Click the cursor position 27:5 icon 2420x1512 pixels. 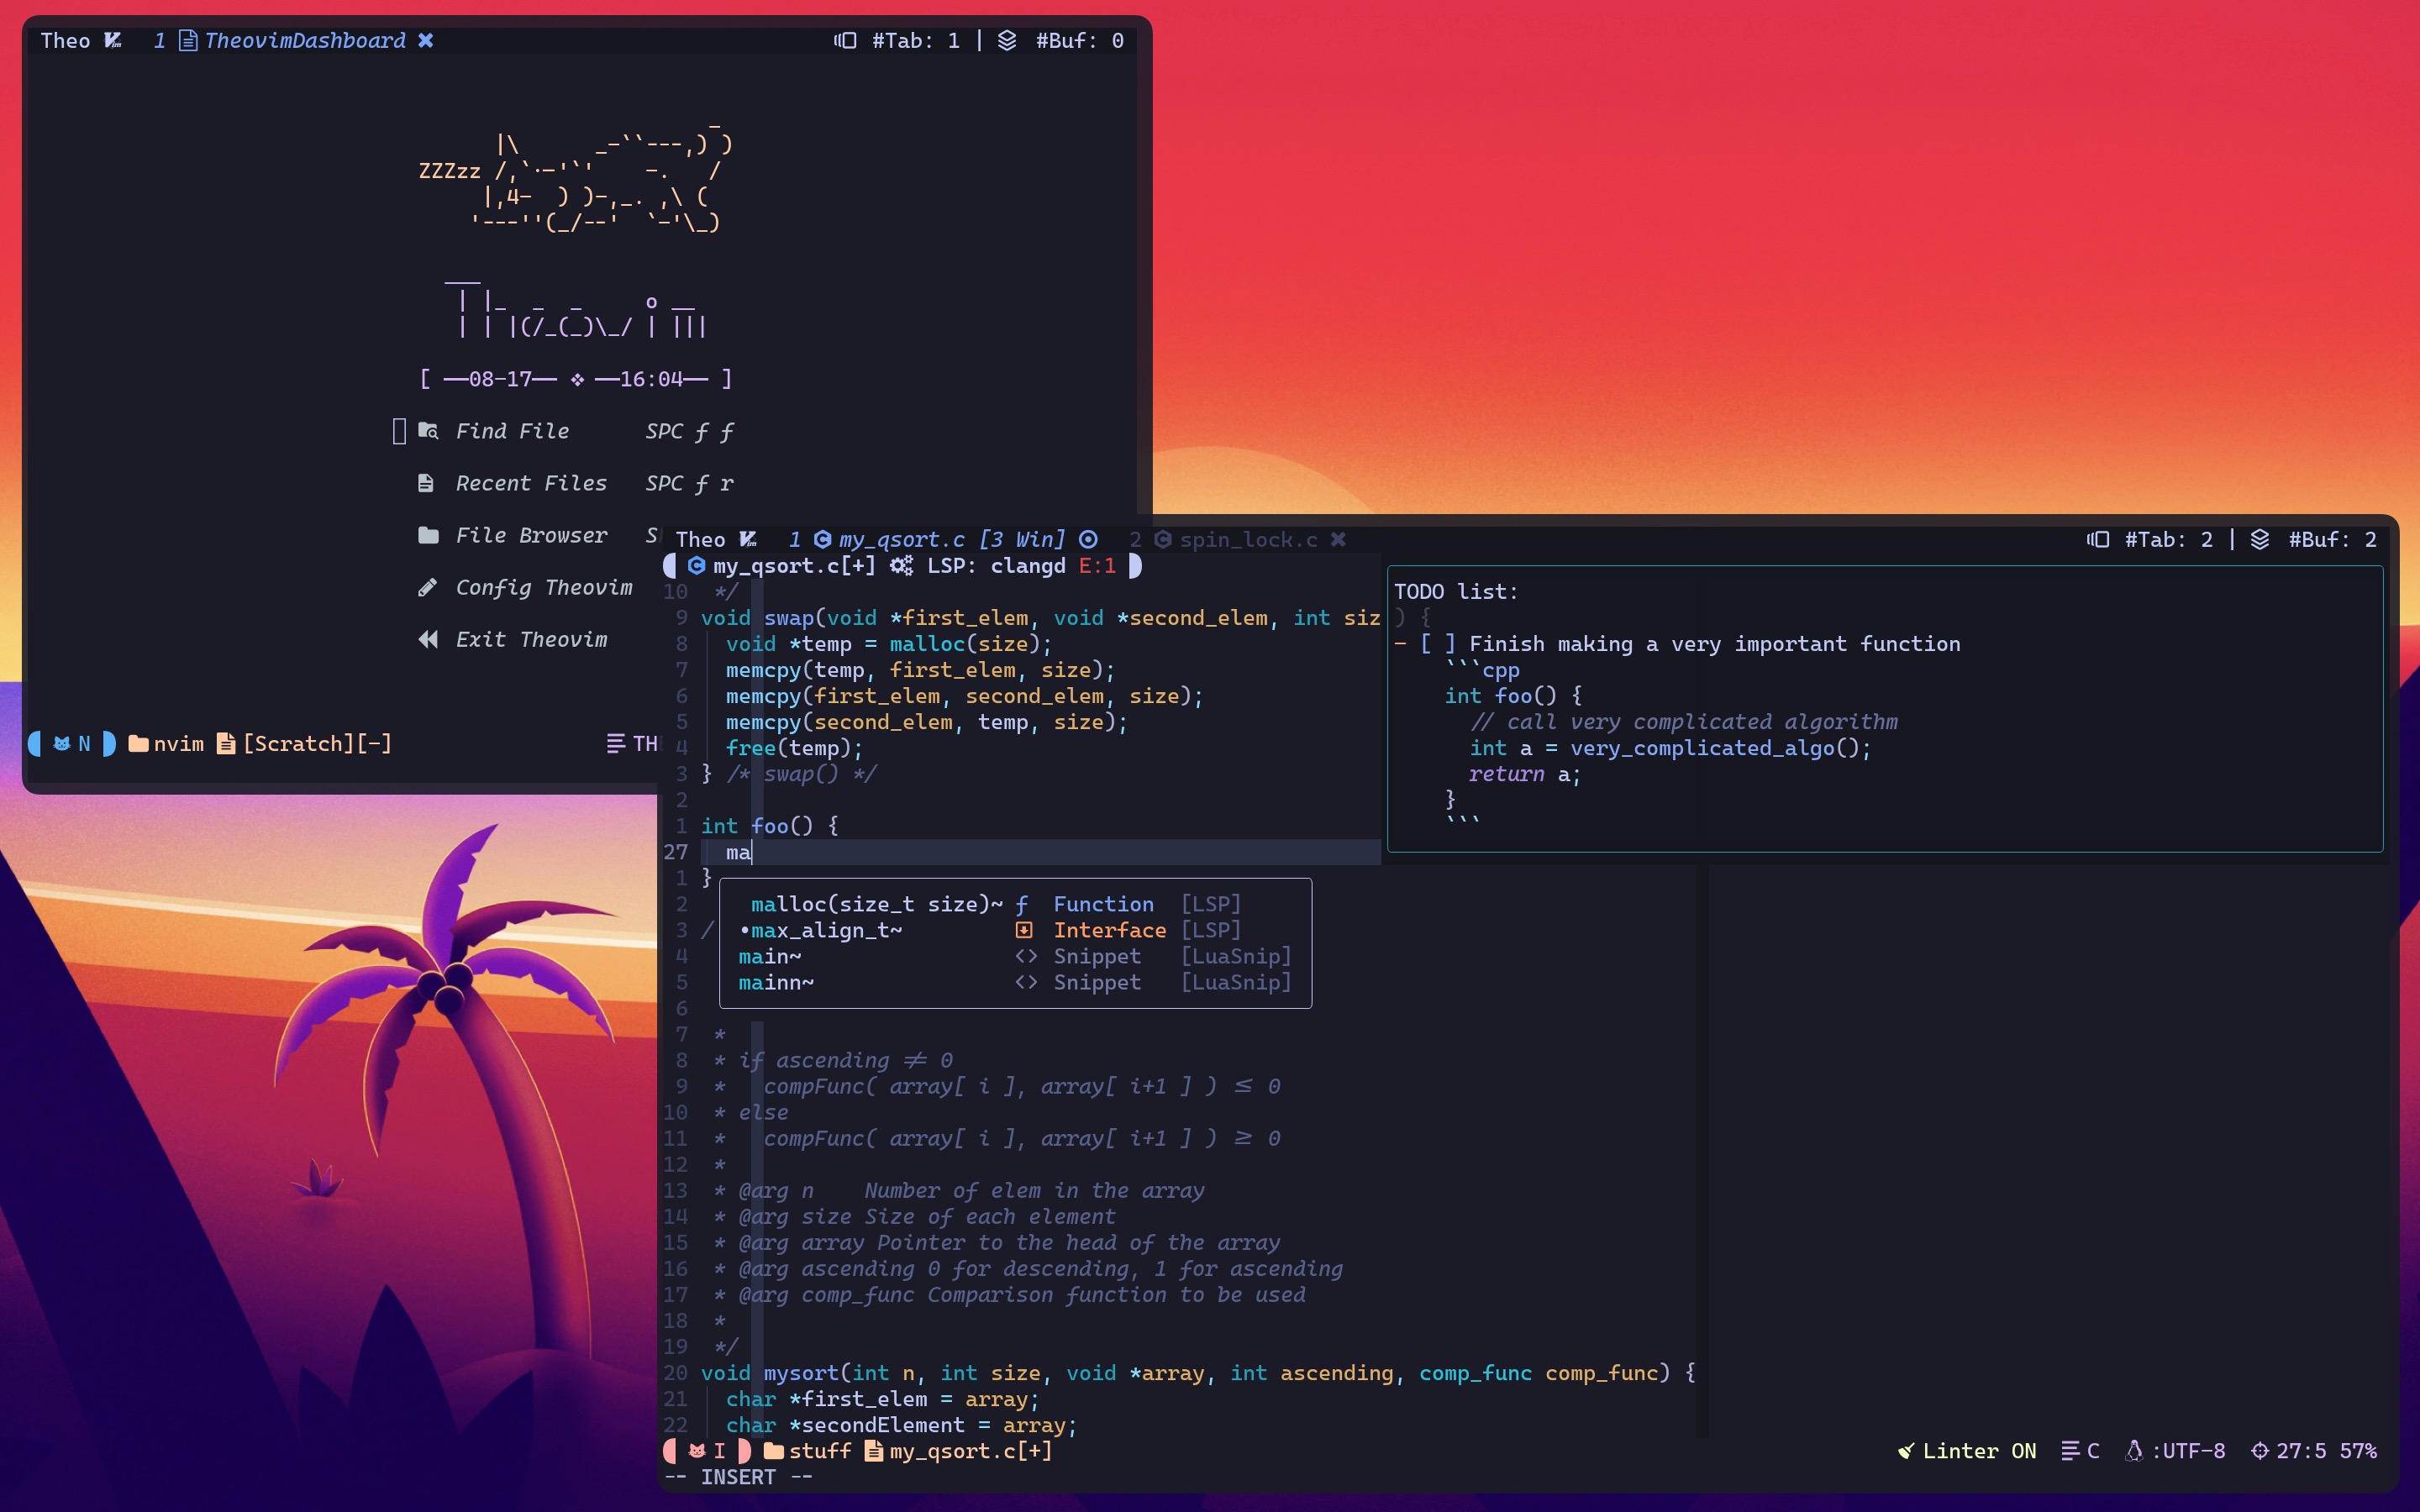click(x=2260, y=1451)
